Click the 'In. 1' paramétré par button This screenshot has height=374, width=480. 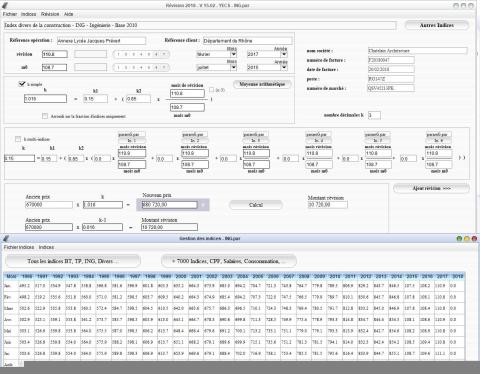point(132,141)
